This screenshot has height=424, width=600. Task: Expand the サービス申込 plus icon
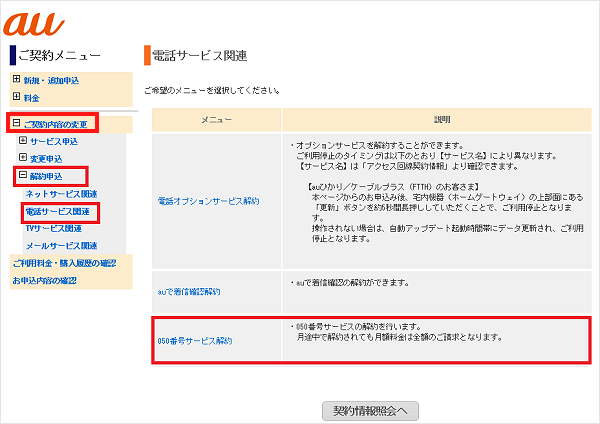[x=23, y=141]
